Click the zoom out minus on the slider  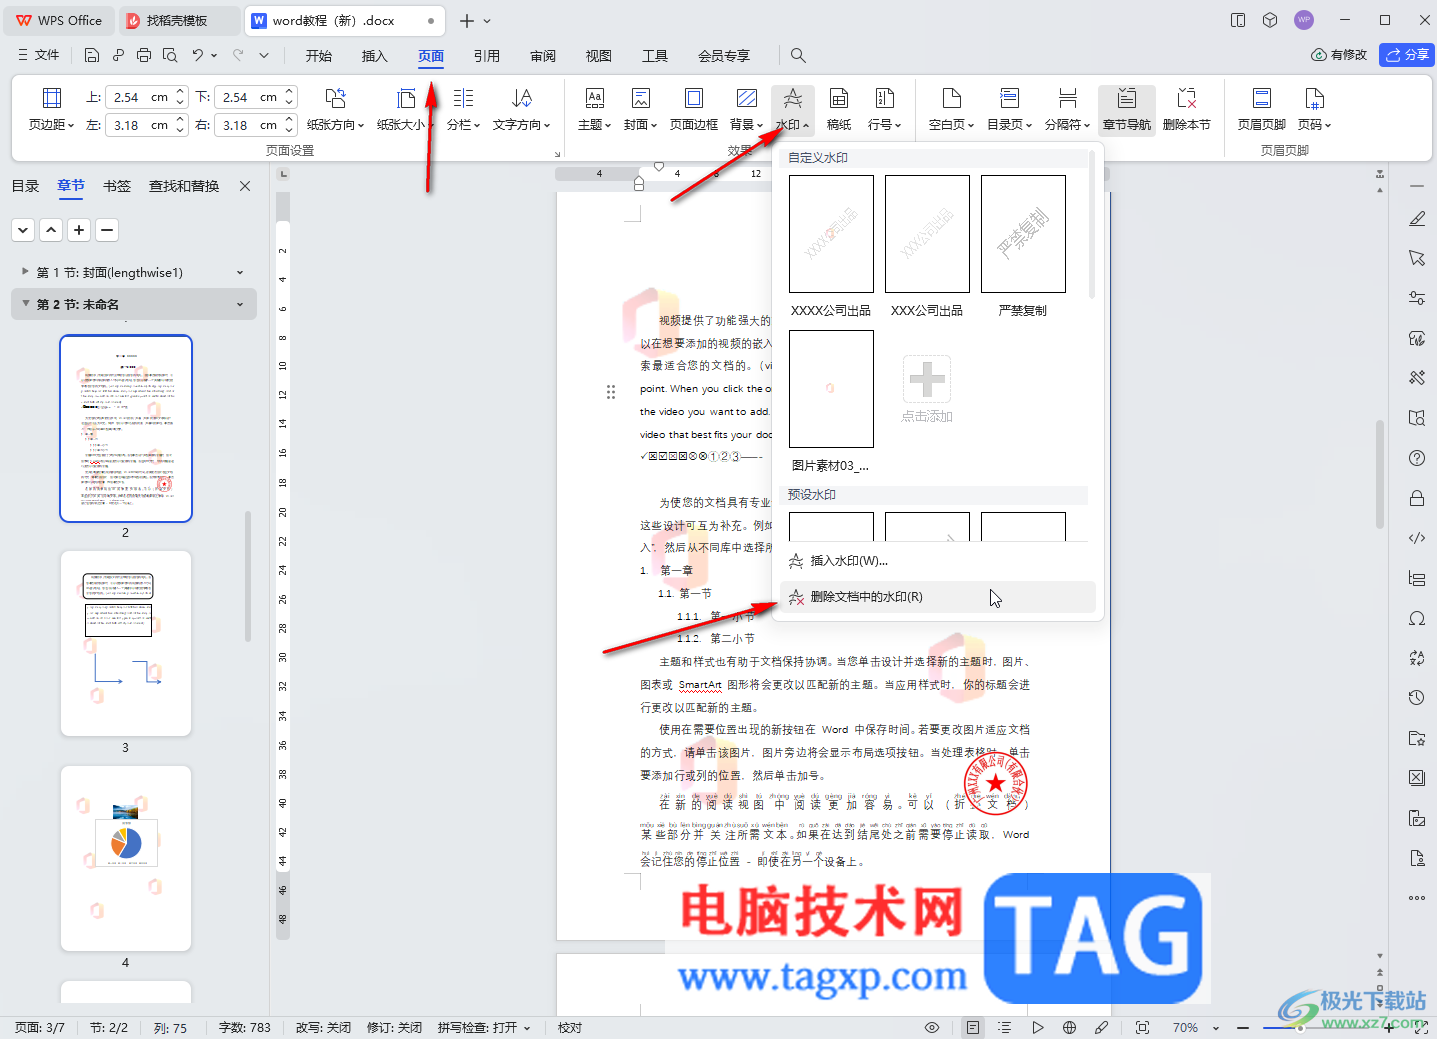click(1243, 1027)
